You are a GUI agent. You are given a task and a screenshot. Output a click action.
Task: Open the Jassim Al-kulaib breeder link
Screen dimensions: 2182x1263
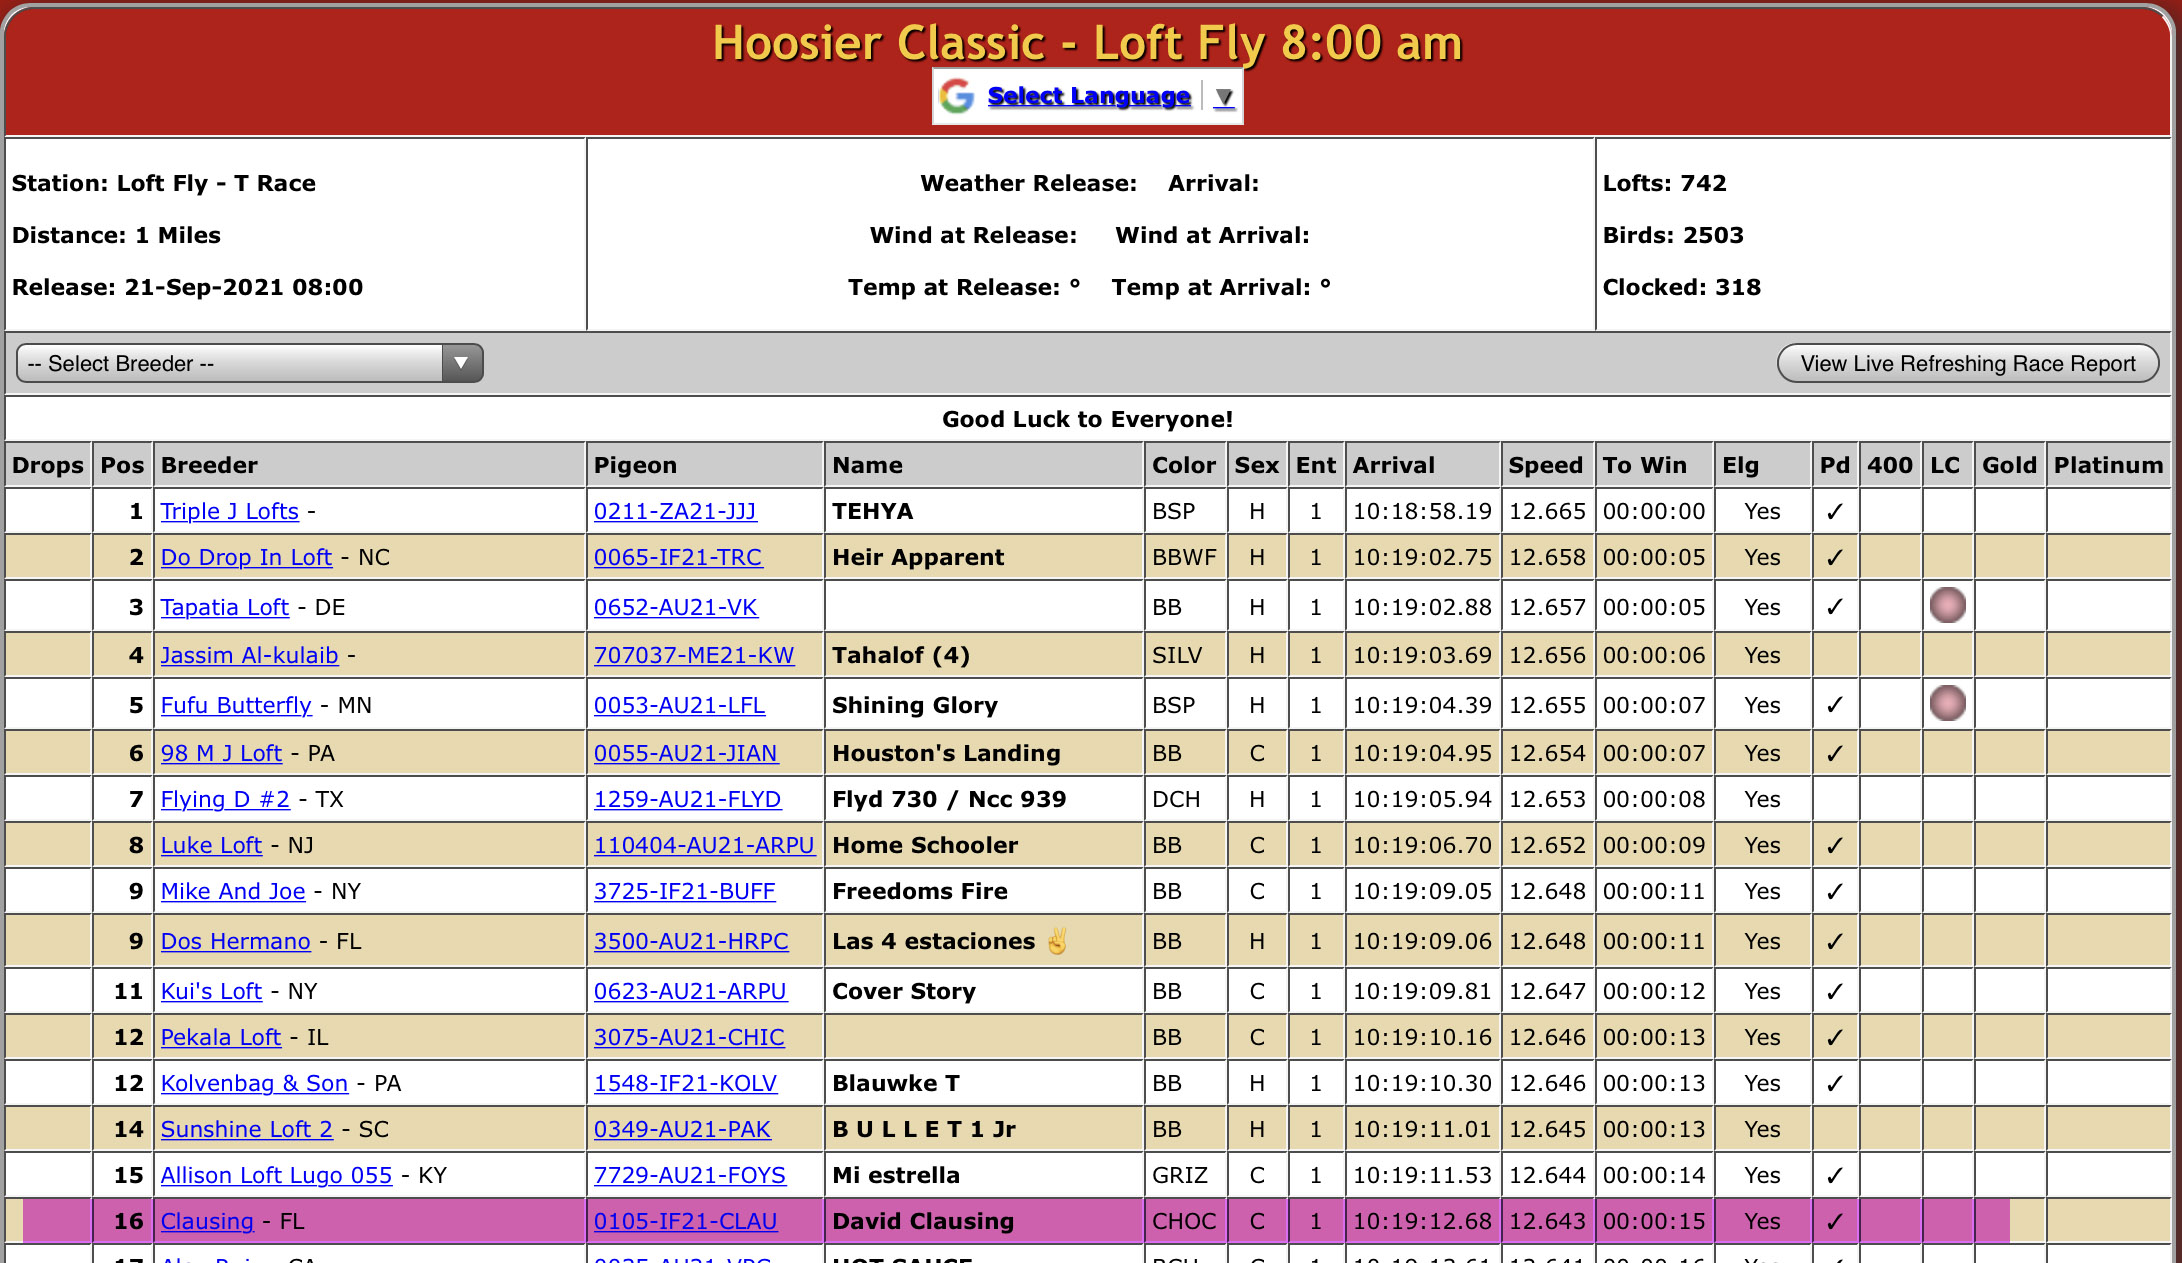(x=250, y=656)
